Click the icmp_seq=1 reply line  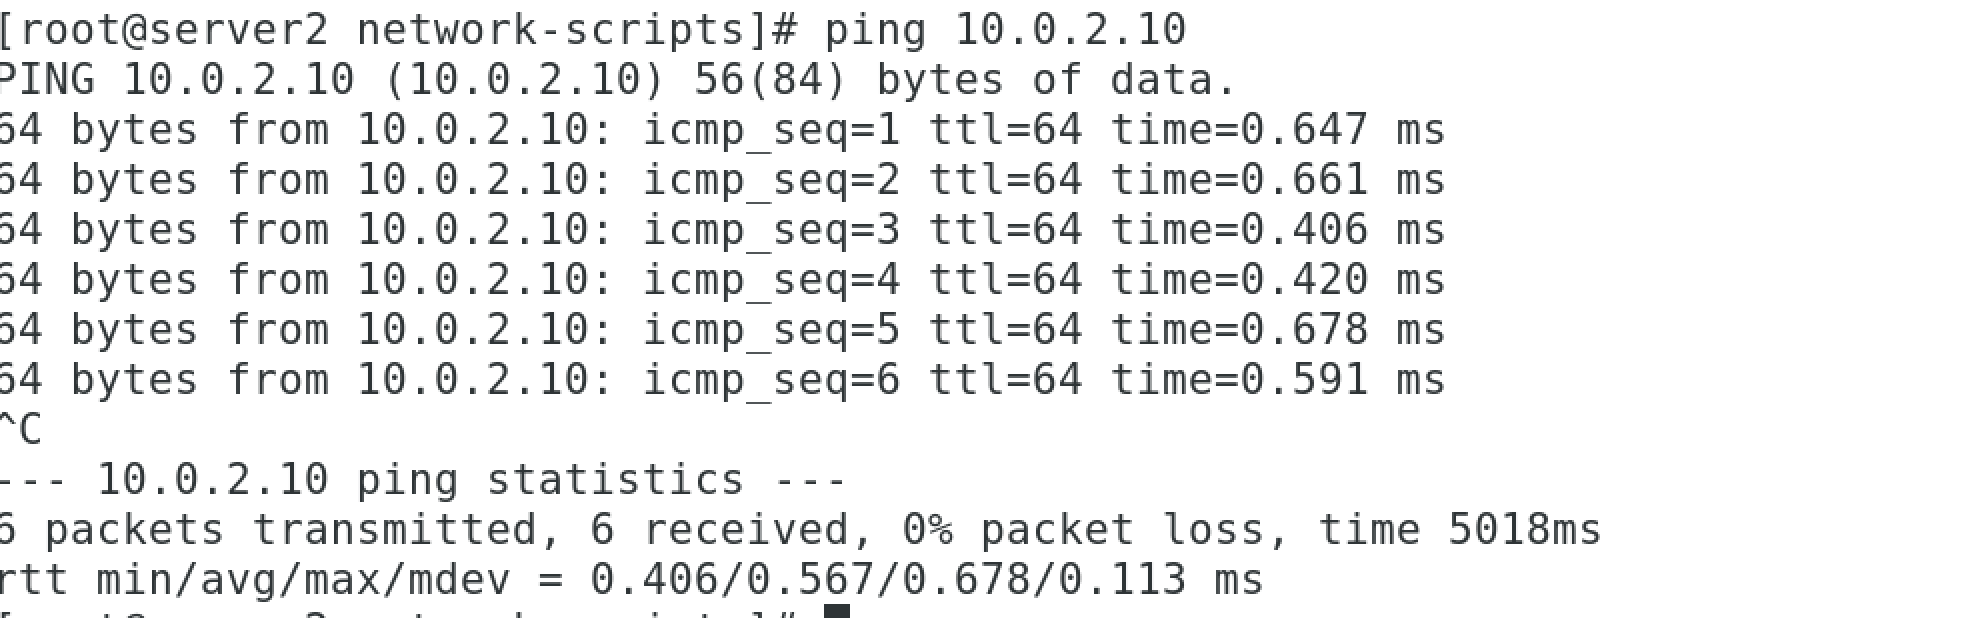(722, 131)
